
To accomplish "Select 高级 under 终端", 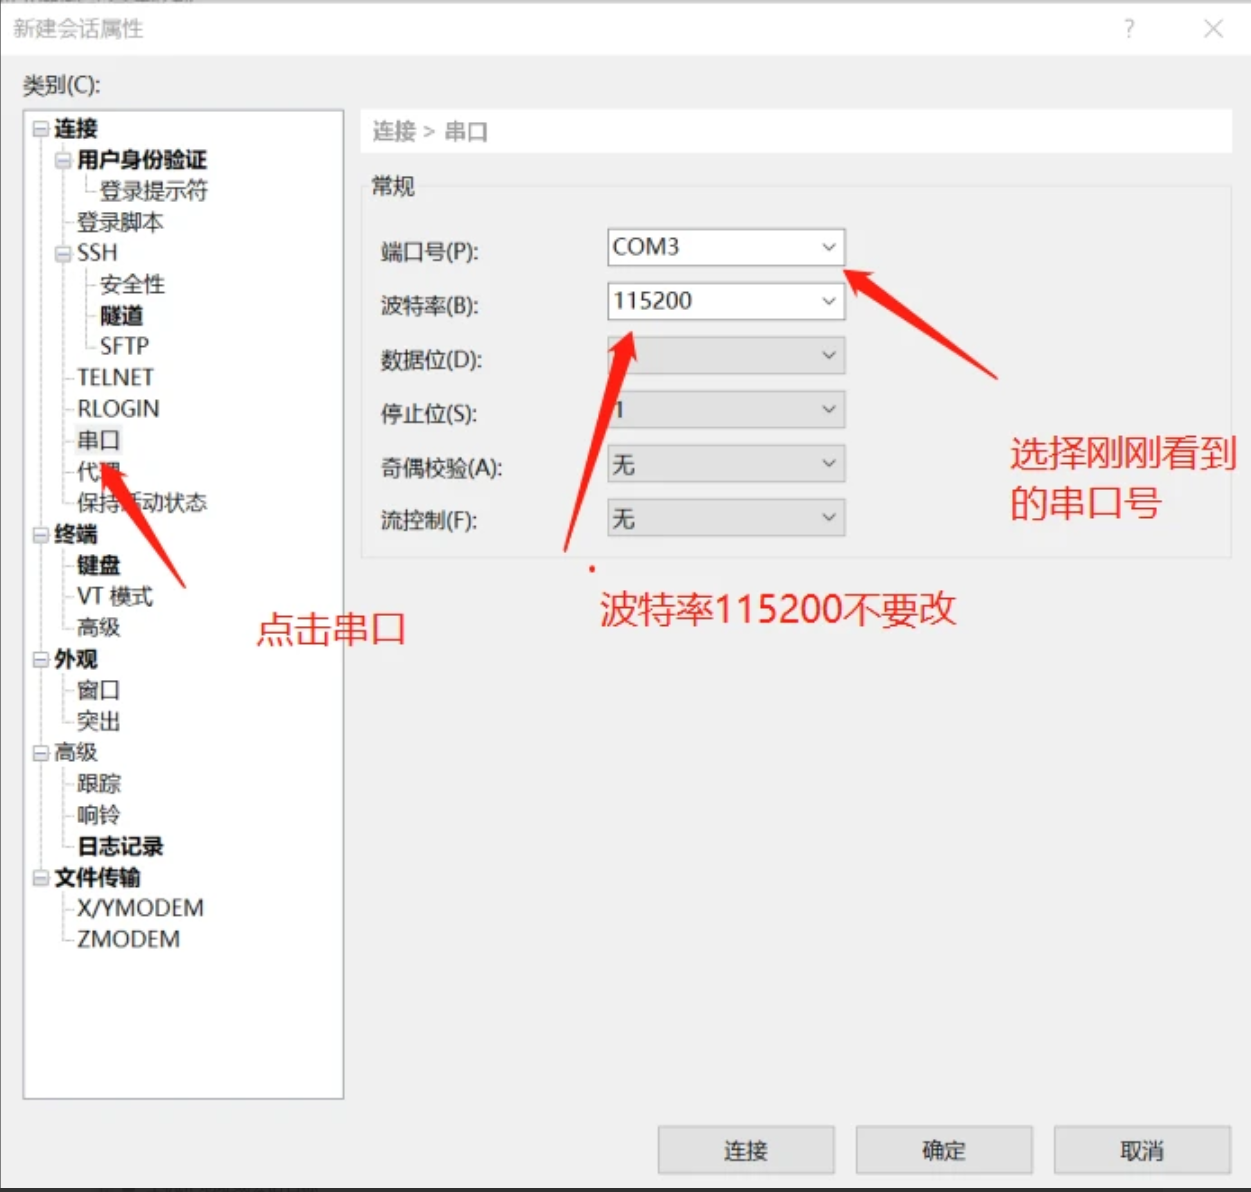I will 98,628.
